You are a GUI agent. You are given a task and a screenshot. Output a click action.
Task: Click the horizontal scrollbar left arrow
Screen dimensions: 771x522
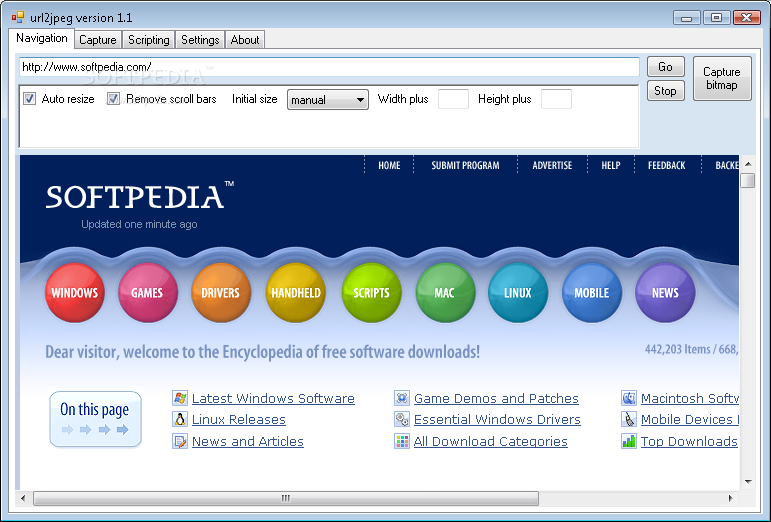click(23, 498)
